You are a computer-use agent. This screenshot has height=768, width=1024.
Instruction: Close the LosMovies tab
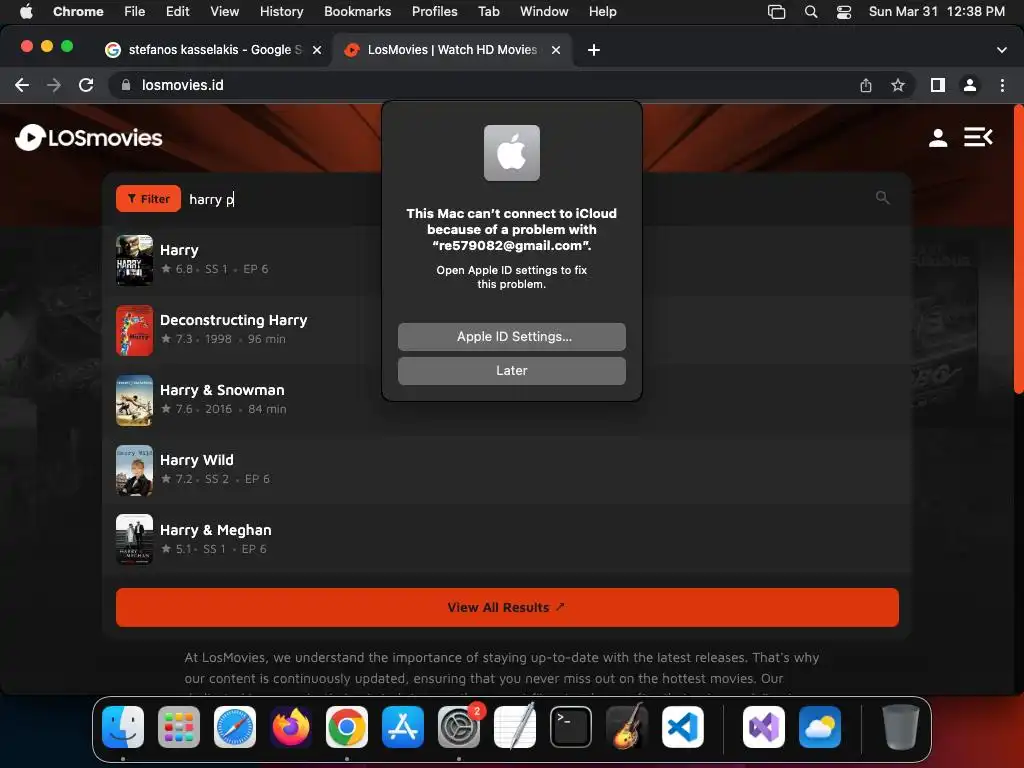[x=556, y=50]
